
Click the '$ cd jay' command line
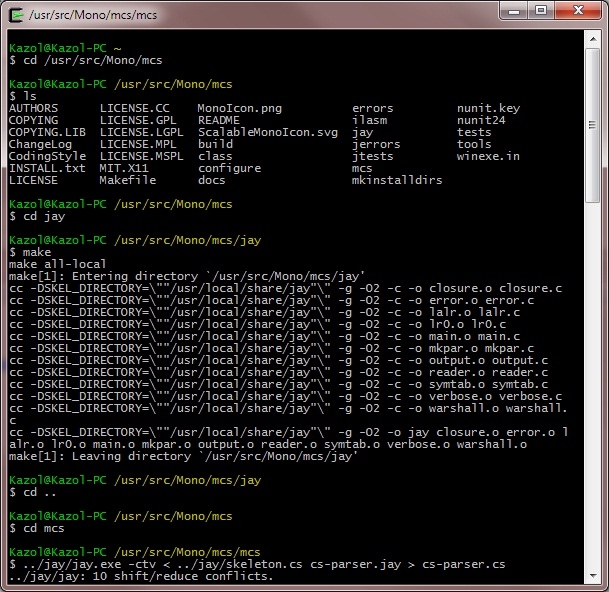[37, 216]
